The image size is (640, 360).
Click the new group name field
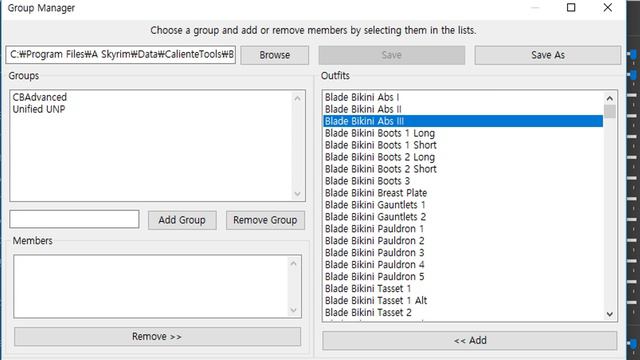click(74, 219)
